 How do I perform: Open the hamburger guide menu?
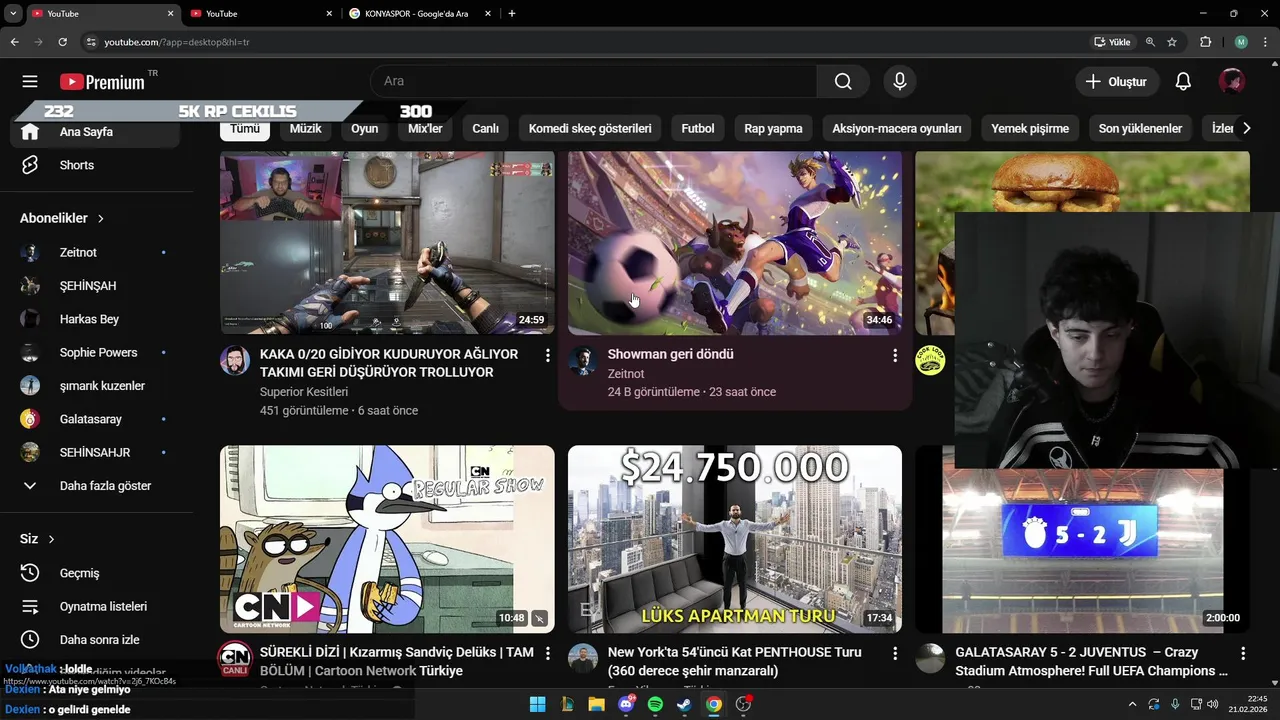click(30, 82)
